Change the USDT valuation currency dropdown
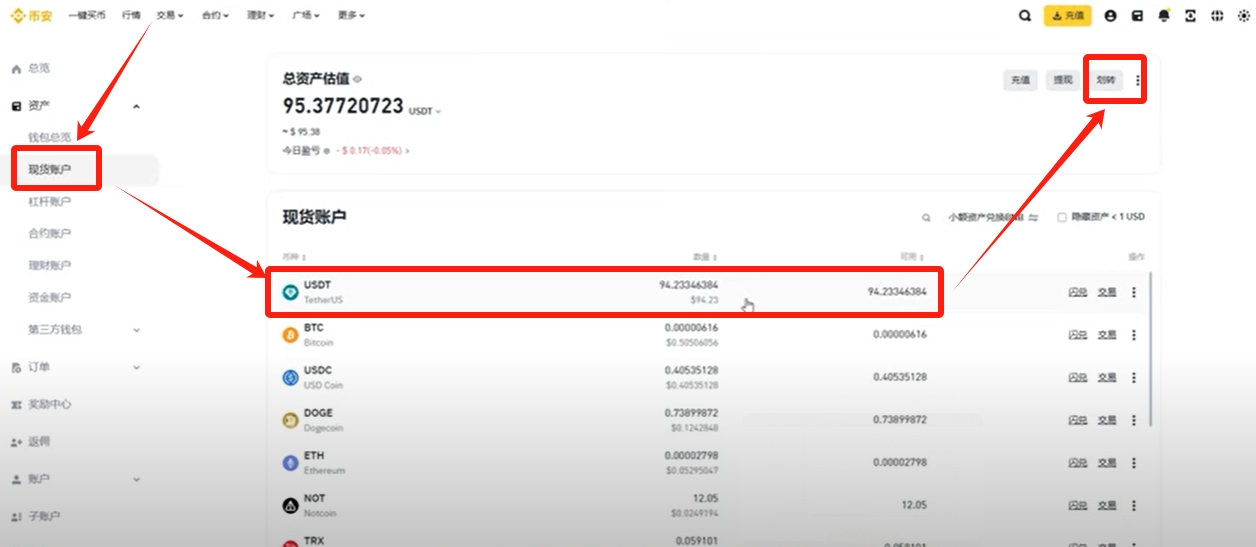Screen dimensions: 1256x547 (425, 111)
